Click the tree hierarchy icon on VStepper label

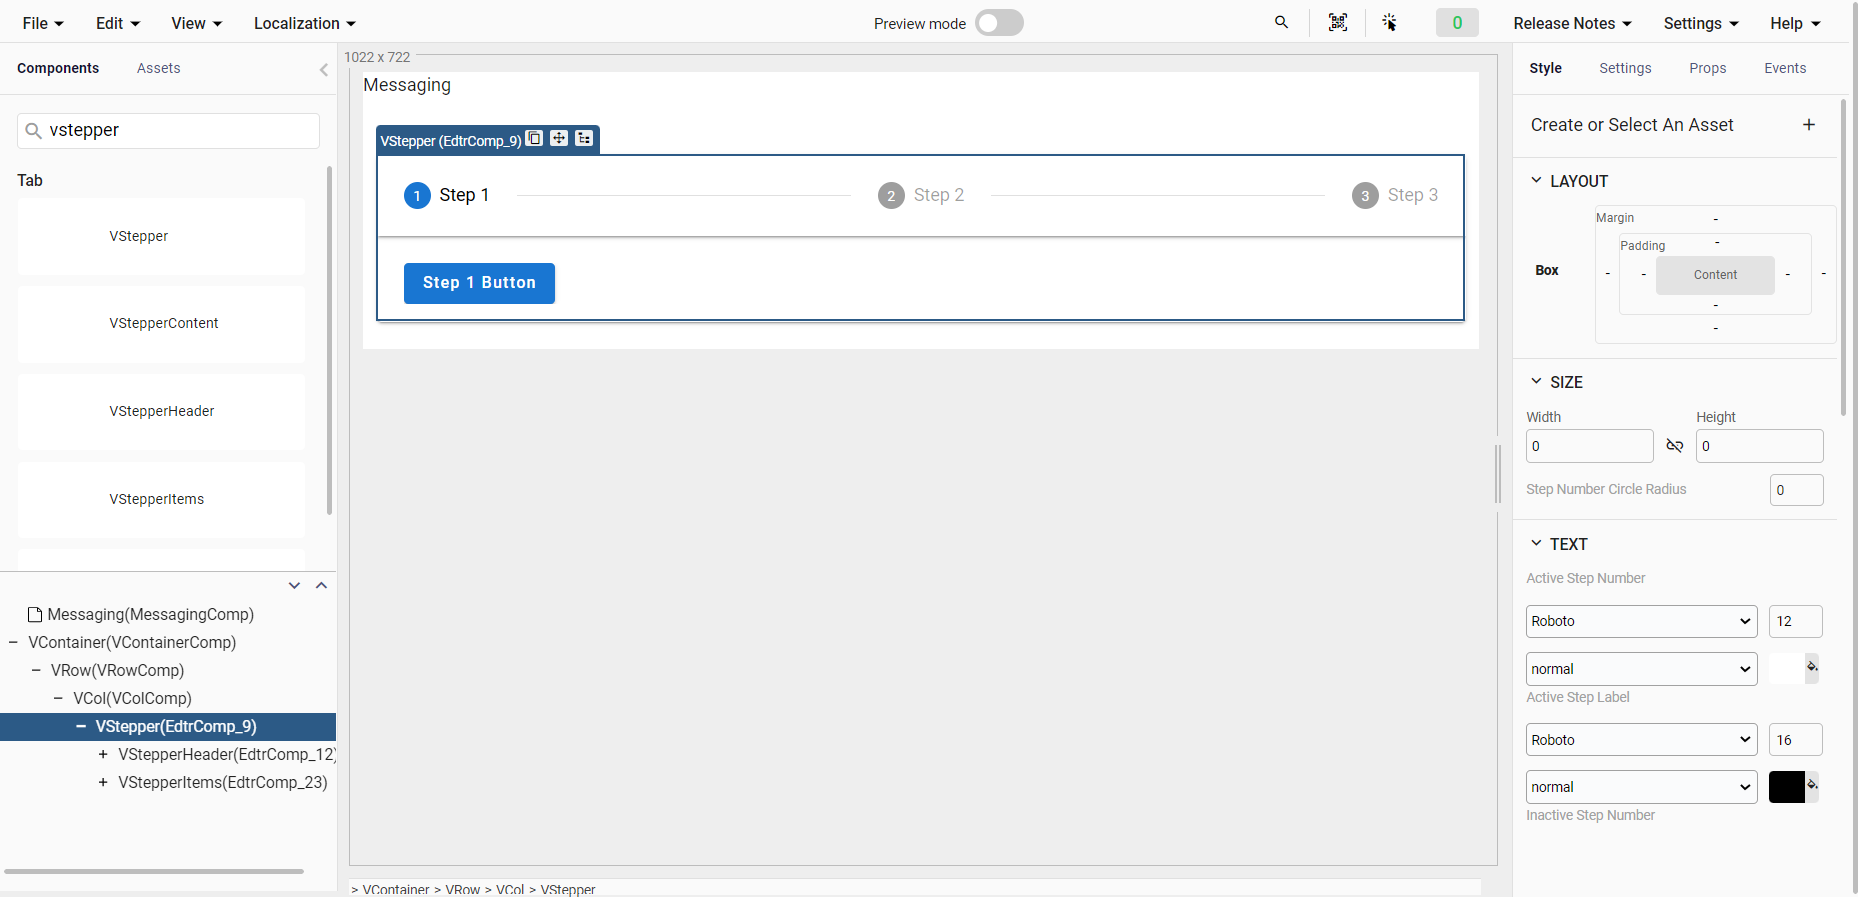[x=584, y=139]
